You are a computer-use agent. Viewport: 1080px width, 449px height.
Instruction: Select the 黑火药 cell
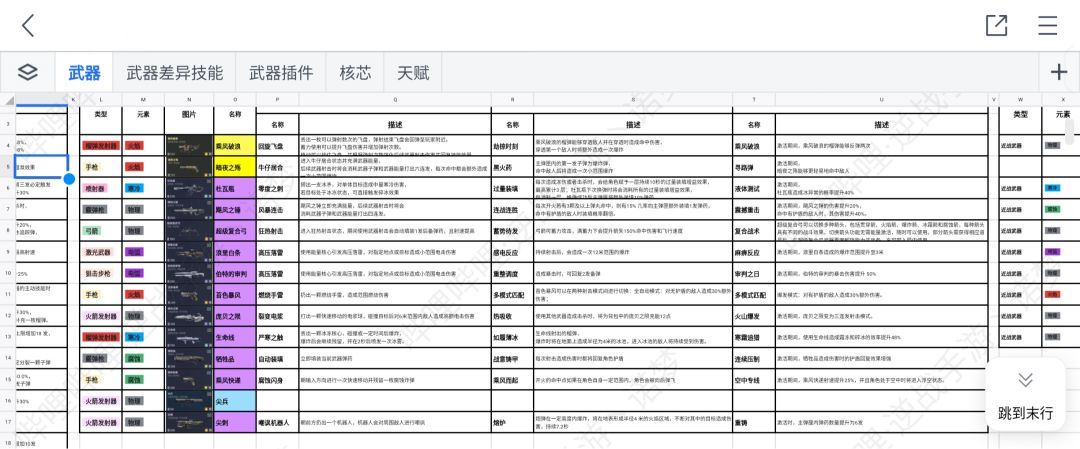click(512, 167)
